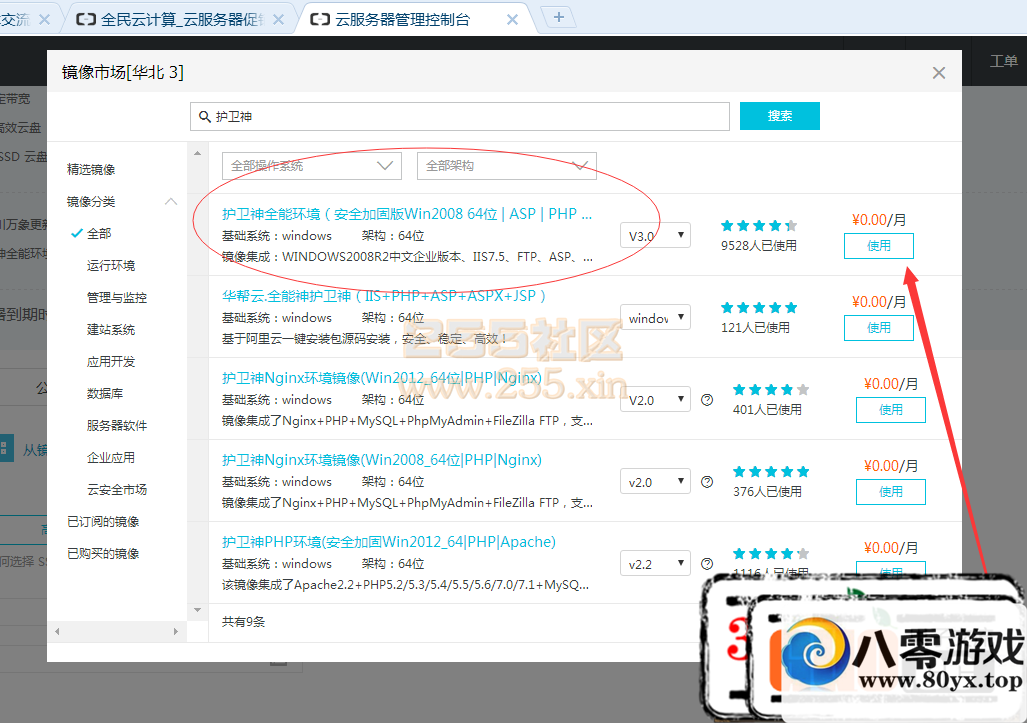Click 9528人已使用 usage count text
This screenshot has height=723, width=1027.
click(x=759, y=246)
